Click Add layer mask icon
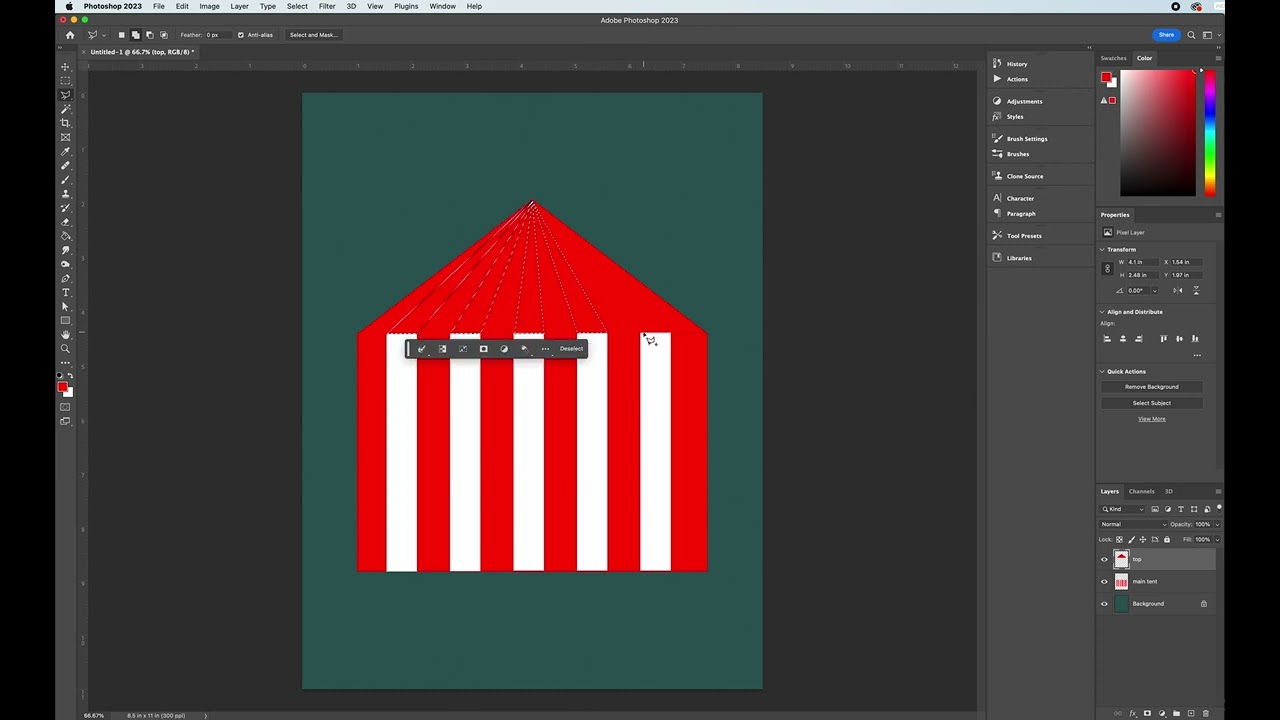 point(1147,713)
